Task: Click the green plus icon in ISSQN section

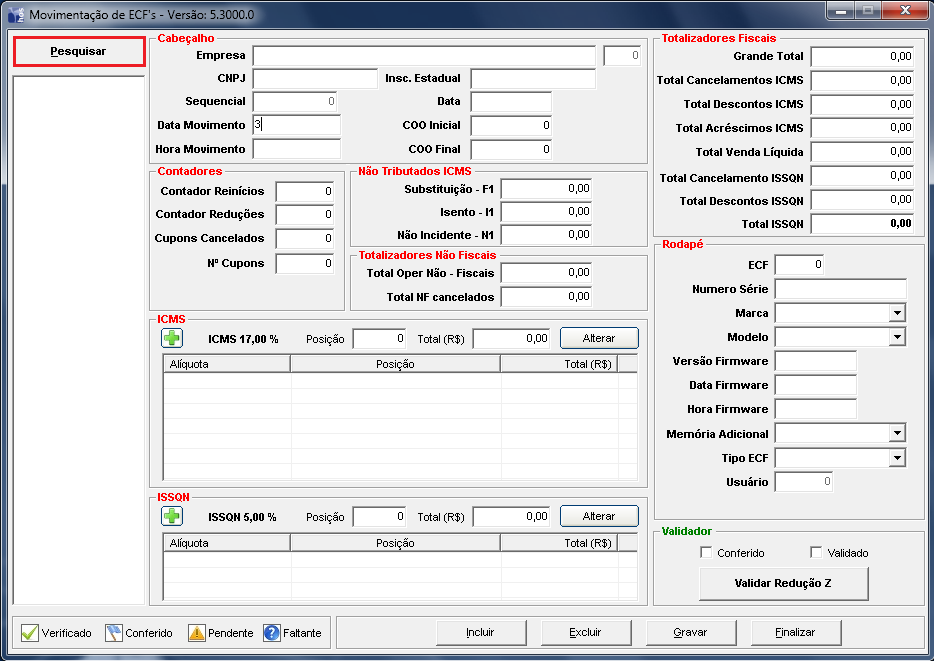Action: pyautogui.click(x=172, y=516)
